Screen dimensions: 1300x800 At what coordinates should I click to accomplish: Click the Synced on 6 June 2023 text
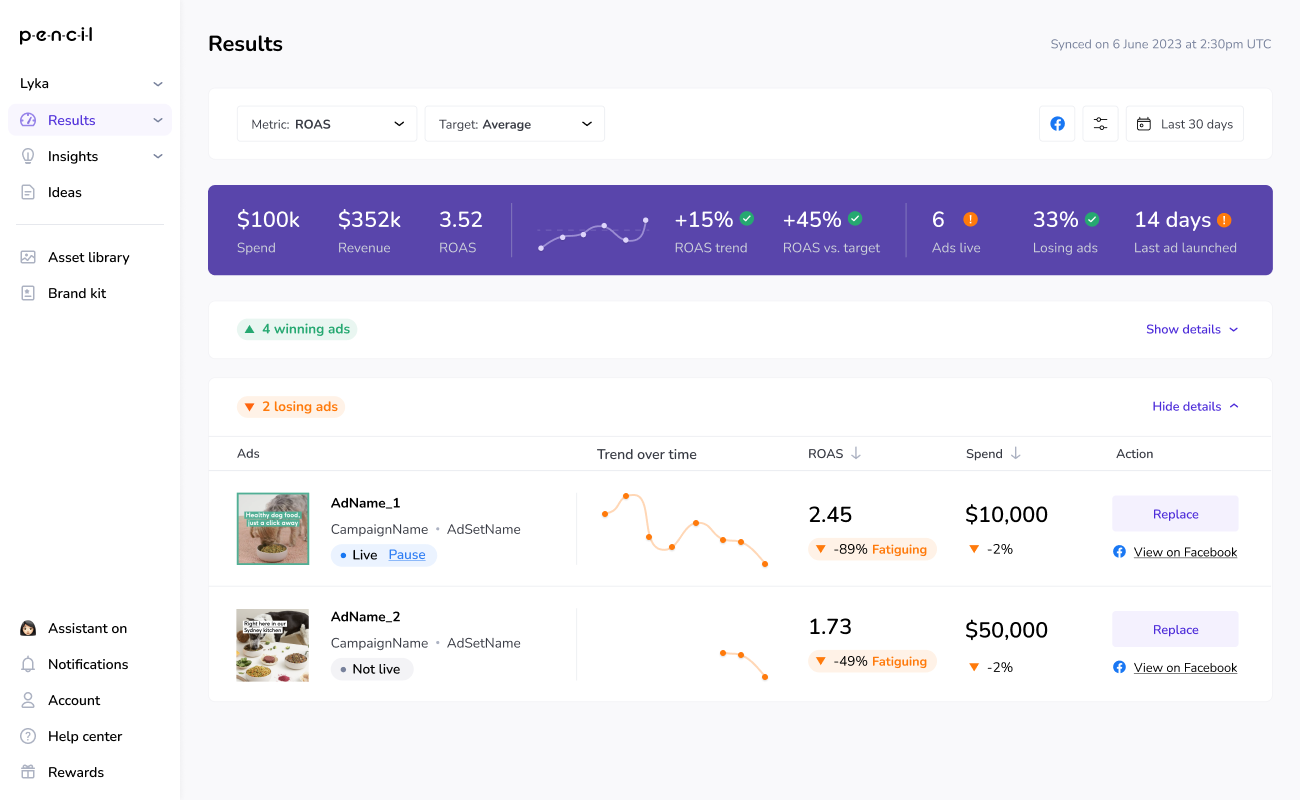pos(1161,44)
